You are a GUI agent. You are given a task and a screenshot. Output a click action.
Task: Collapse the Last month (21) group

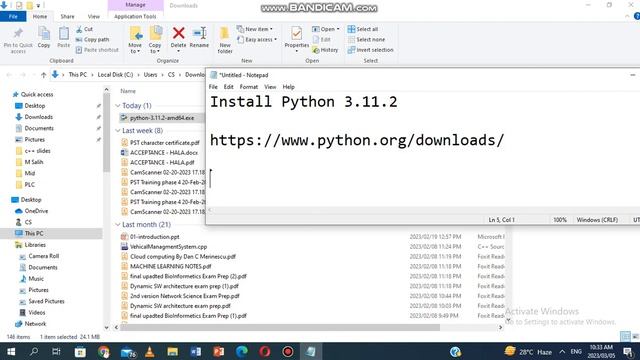118,224
